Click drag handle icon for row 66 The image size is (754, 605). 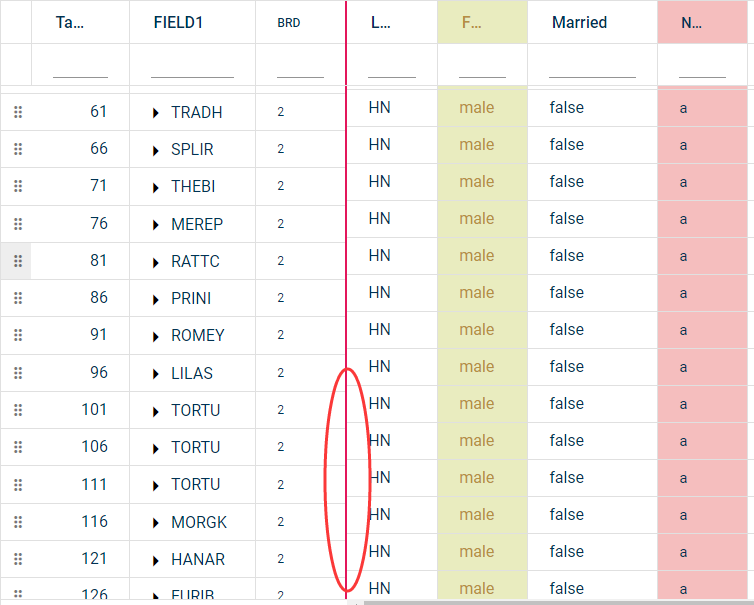pos(17,149)
